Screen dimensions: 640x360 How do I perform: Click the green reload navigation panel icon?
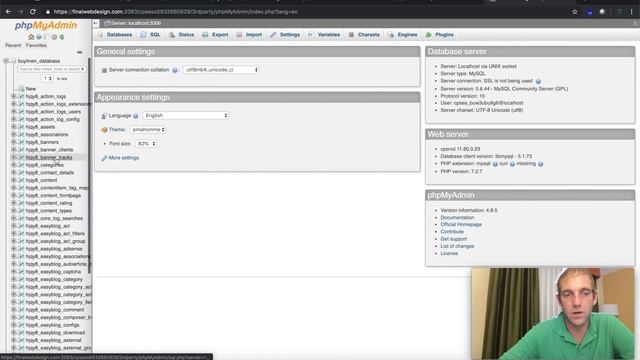pos(62,37)
